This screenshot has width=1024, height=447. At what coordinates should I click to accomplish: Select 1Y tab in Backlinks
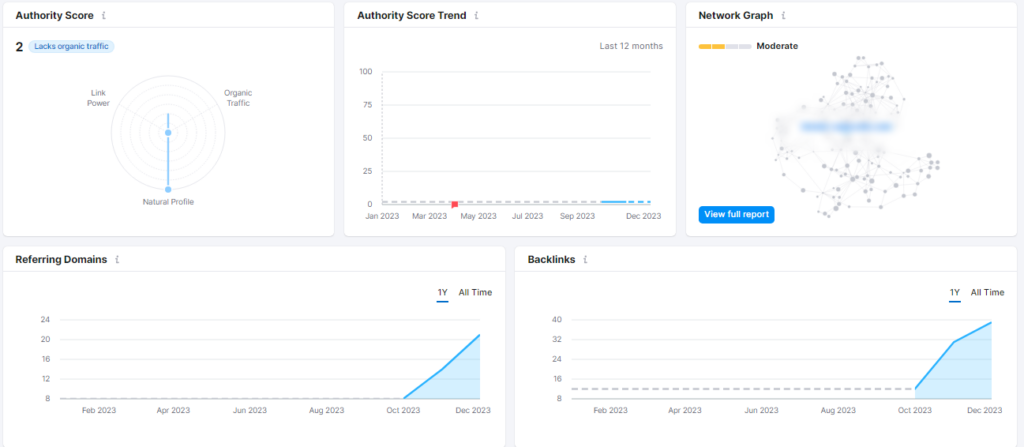point(955,293)
